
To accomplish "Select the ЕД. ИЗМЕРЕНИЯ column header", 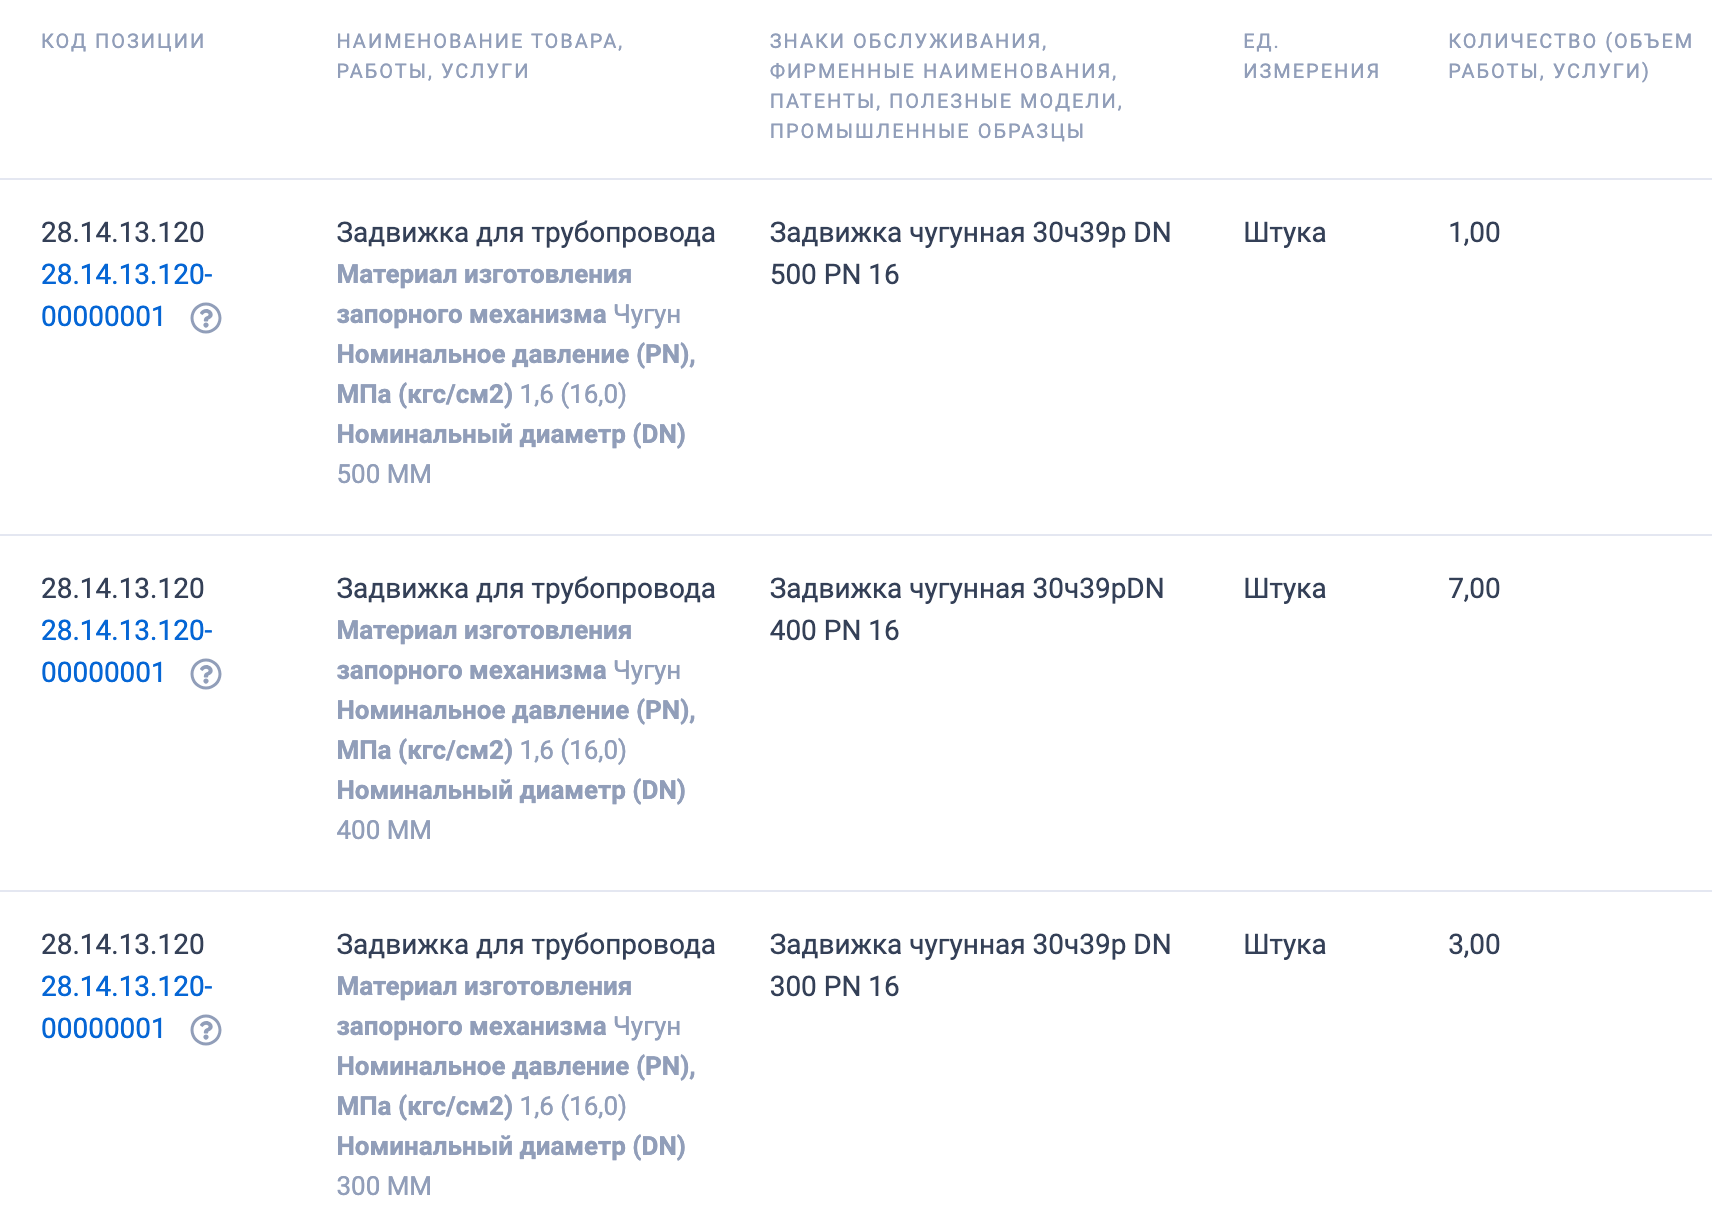I will (1310, 56).
